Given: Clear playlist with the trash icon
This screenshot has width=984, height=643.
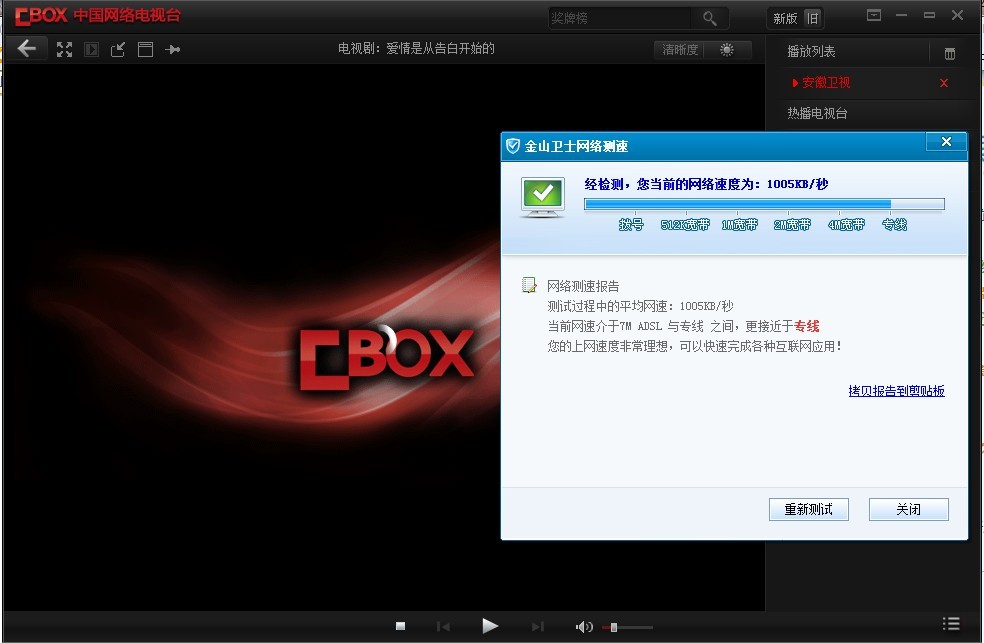Looking at the screenshot, I should coord(949,54).
